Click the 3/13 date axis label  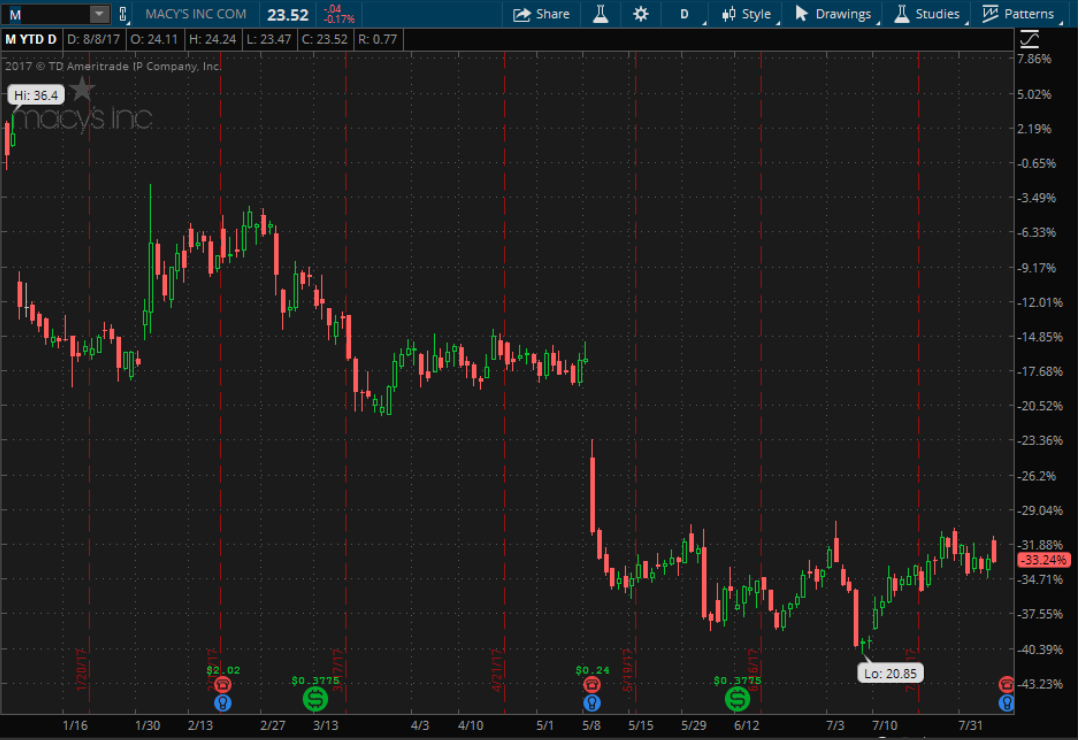point(326,726)
